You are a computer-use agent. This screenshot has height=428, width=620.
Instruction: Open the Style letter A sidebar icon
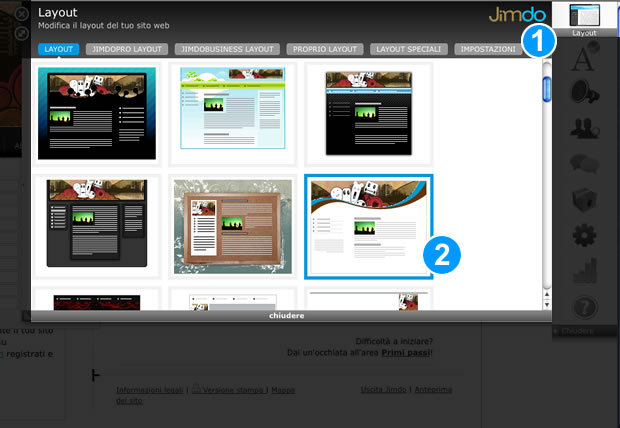584,58
